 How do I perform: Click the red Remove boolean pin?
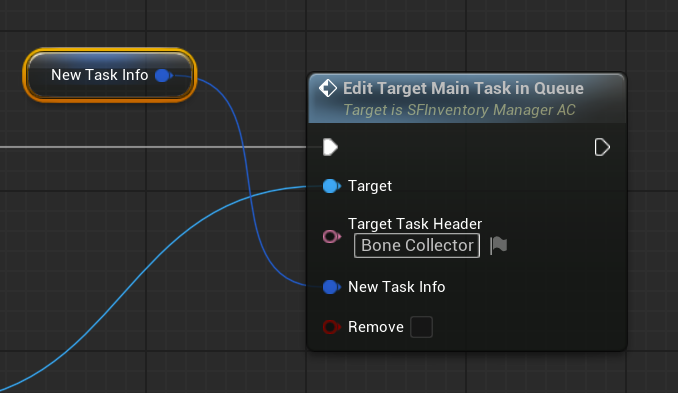332,327
